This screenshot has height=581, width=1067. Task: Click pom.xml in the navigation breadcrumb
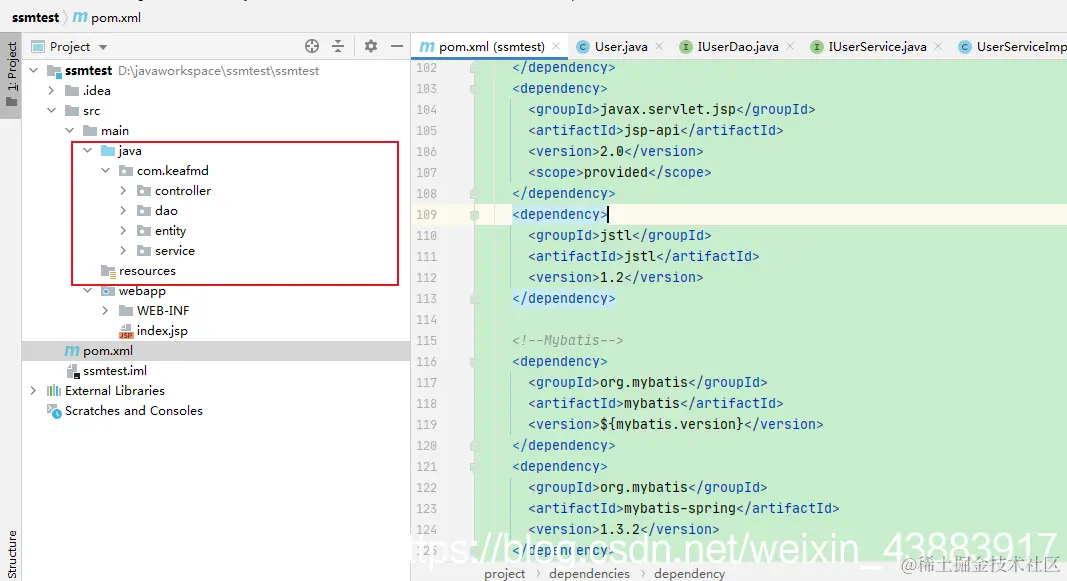[x=116, y=18]
